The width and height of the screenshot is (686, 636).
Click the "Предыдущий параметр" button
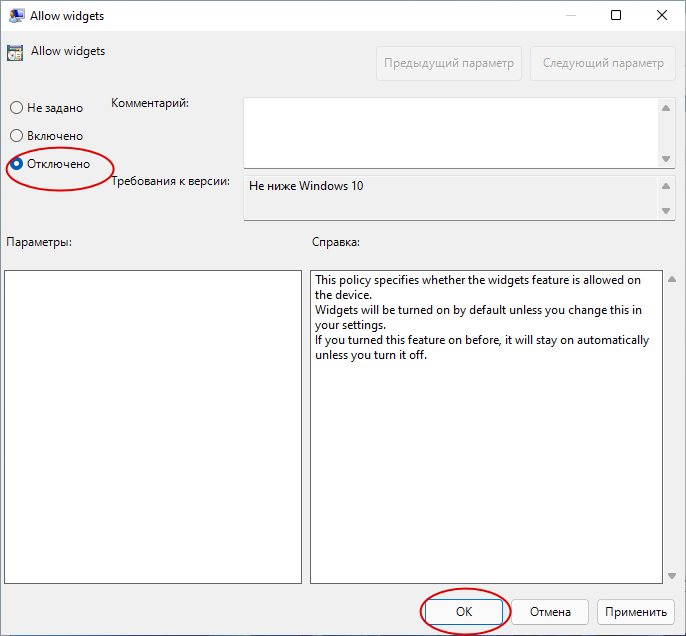[x=449, y=63]
